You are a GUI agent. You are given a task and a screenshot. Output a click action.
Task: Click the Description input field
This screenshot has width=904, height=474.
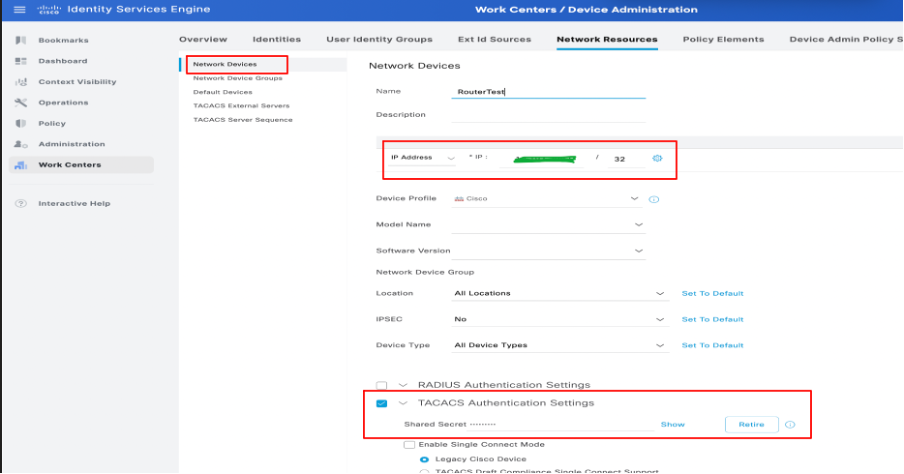(x=548, y=115)
